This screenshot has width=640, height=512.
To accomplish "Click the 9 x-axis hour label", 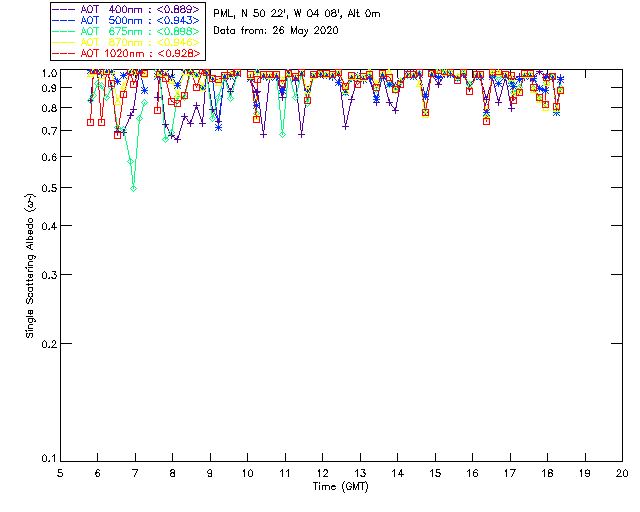I will coord(210,473).
